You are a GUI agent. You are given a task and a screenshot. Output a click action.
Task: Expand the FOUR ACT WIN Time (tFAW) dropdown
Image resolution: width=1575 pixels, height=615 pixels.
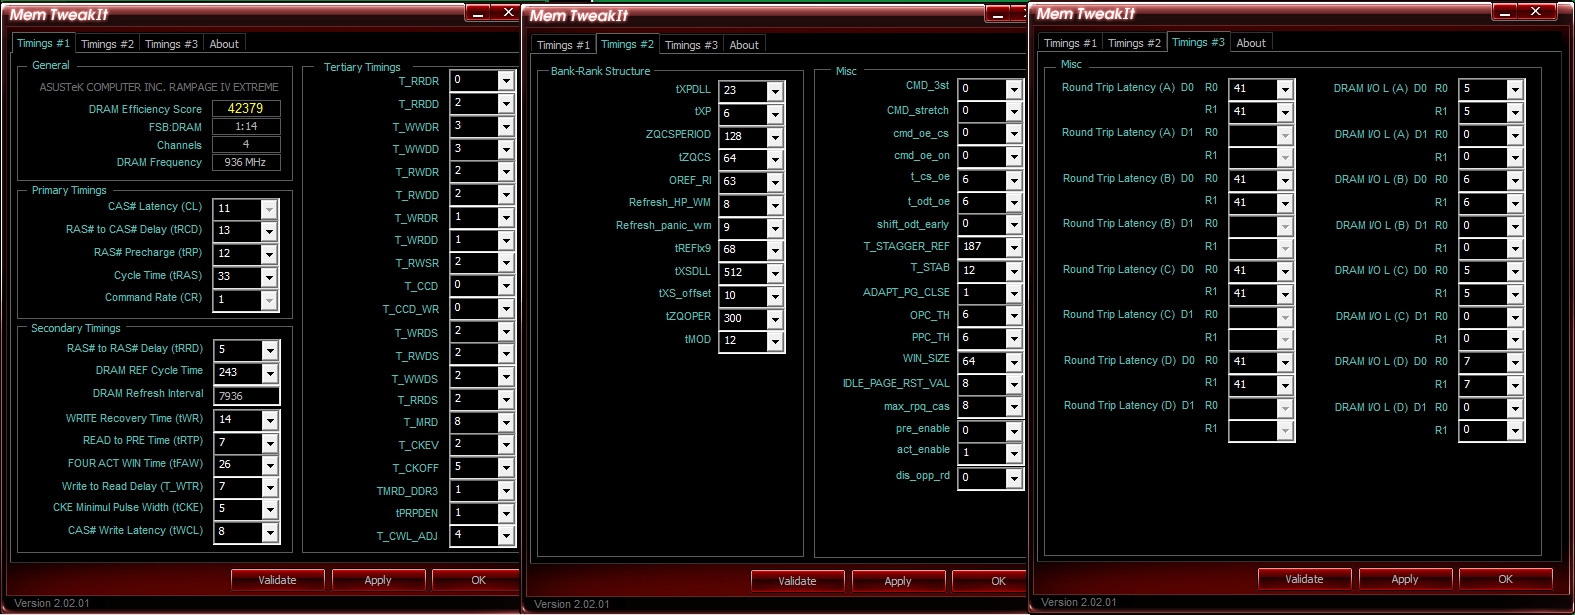pos(269,465)
